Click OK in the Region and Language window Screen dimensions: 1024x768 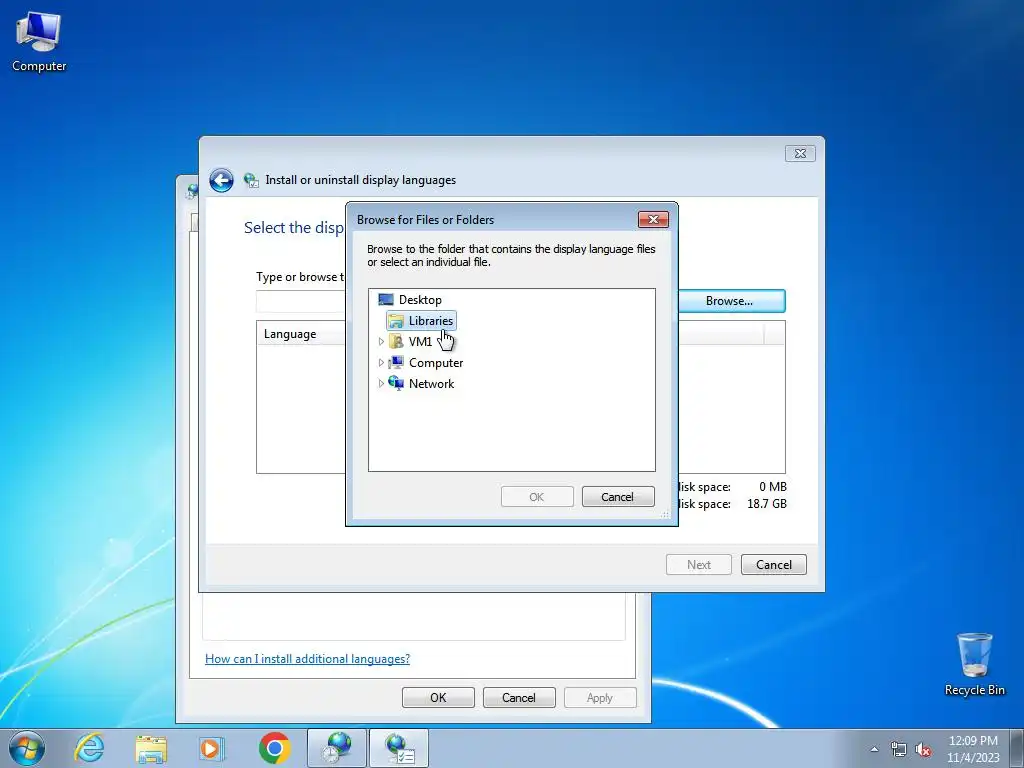point(438,697)
